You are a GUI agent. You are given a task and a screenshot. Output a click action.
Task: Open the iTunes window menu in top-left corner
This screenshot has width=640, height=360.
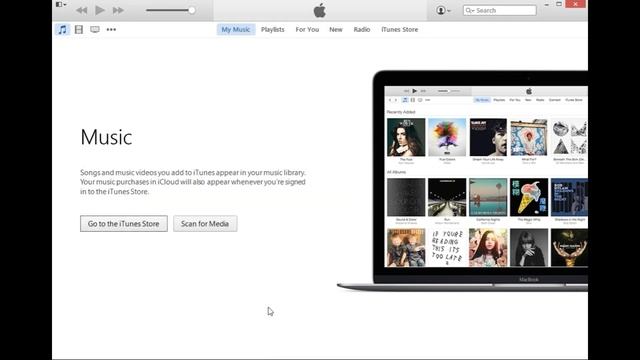[x=61, y=4]
